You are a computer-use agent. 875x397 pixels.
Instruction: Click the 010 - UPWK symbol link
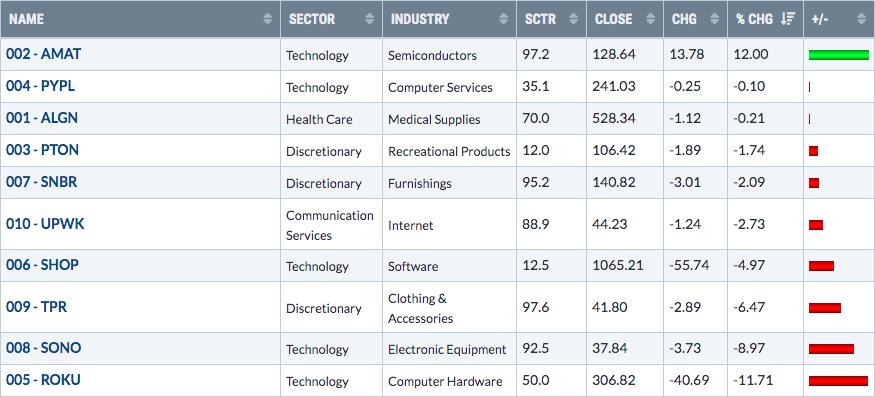point(45,224)
